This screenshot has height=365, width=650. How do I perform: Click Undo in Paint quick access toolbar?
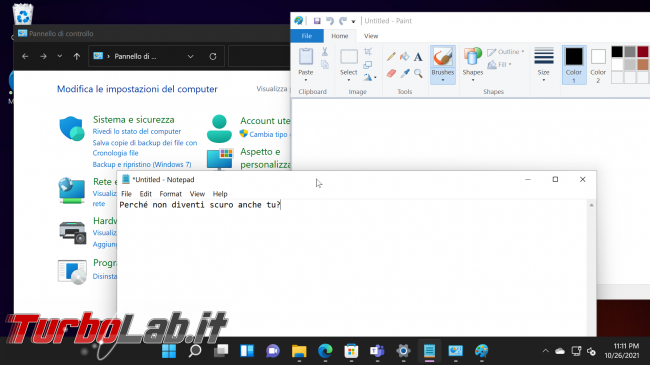click(330, 21)
